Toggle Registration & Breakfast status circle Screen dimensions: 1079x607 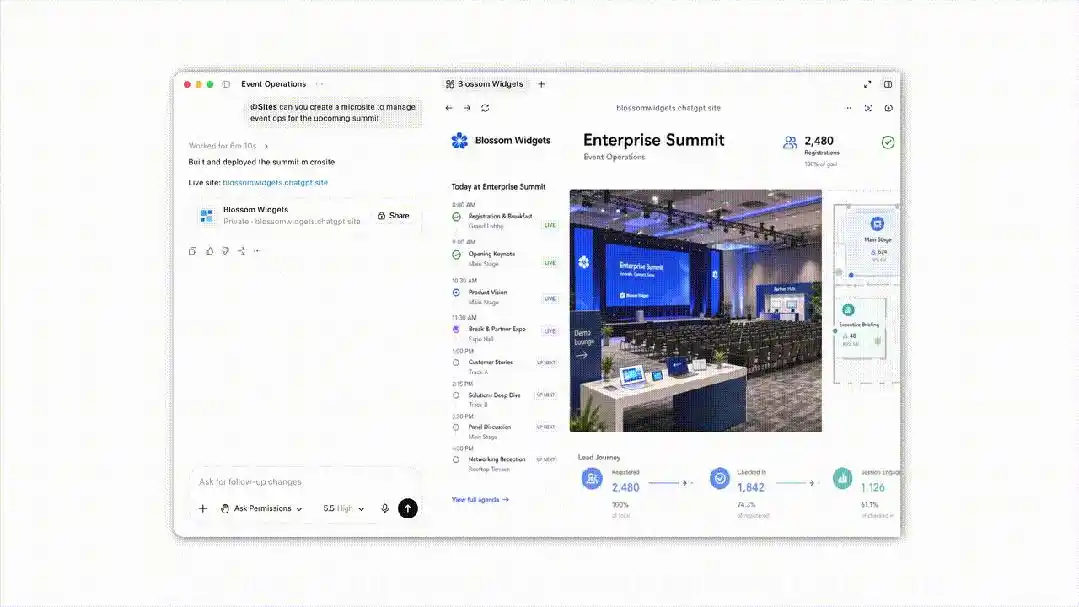coord(456,217)
